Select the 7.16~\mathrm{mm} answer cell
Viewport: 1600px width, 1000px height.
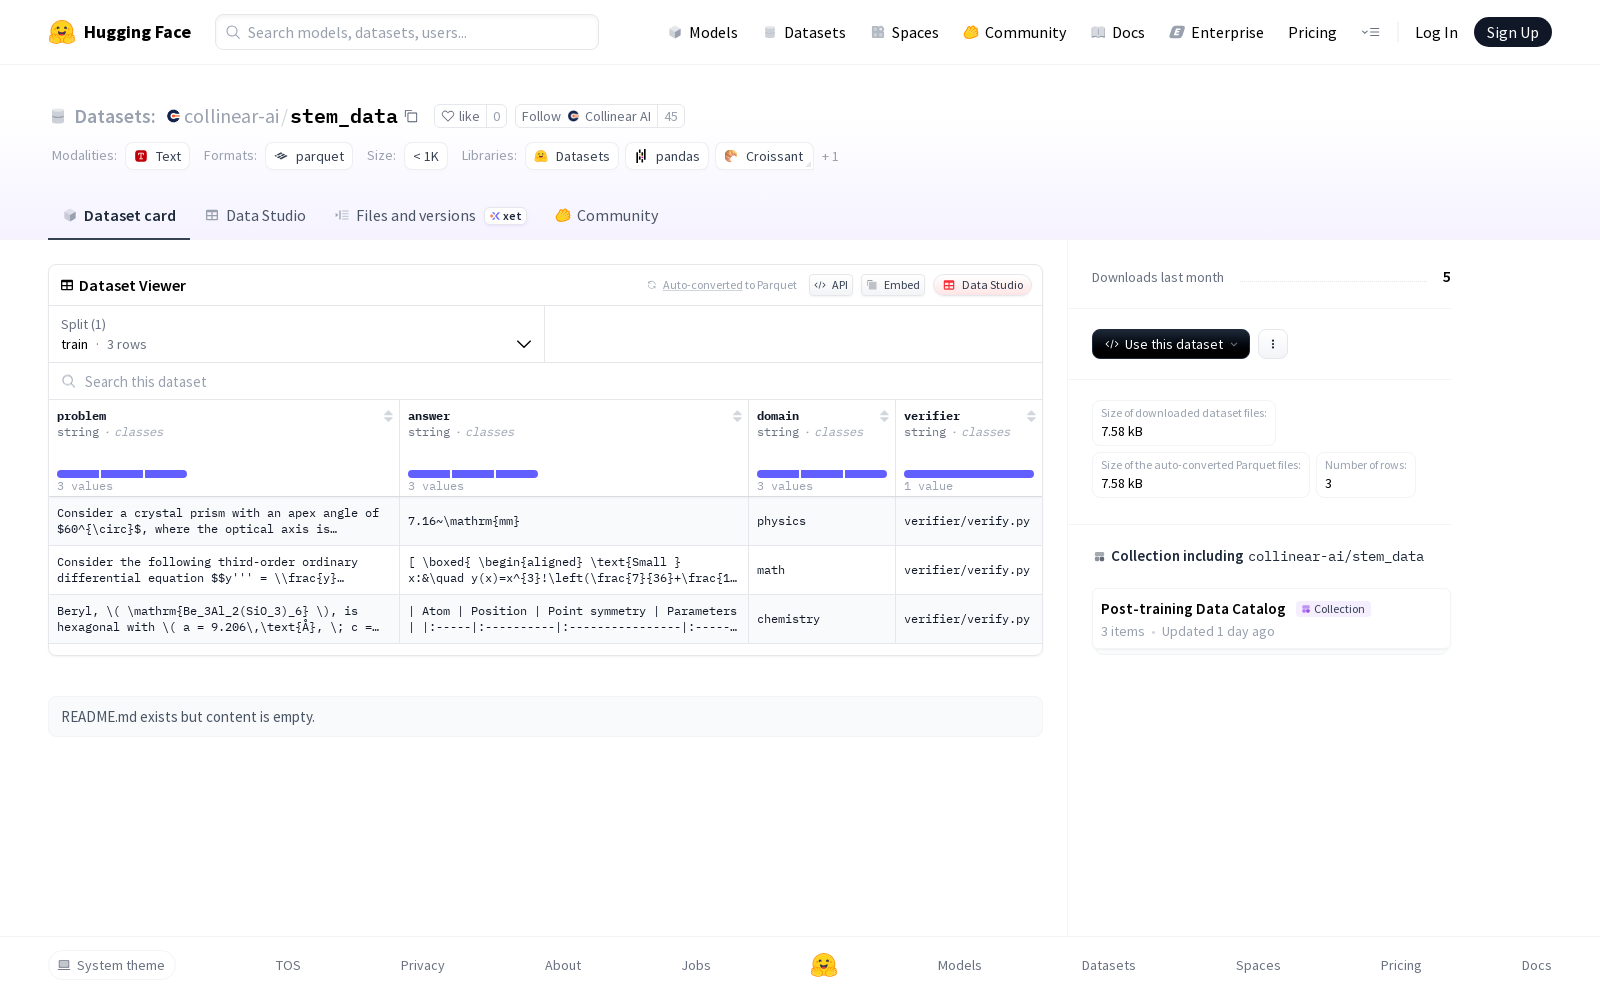(574, 521)
